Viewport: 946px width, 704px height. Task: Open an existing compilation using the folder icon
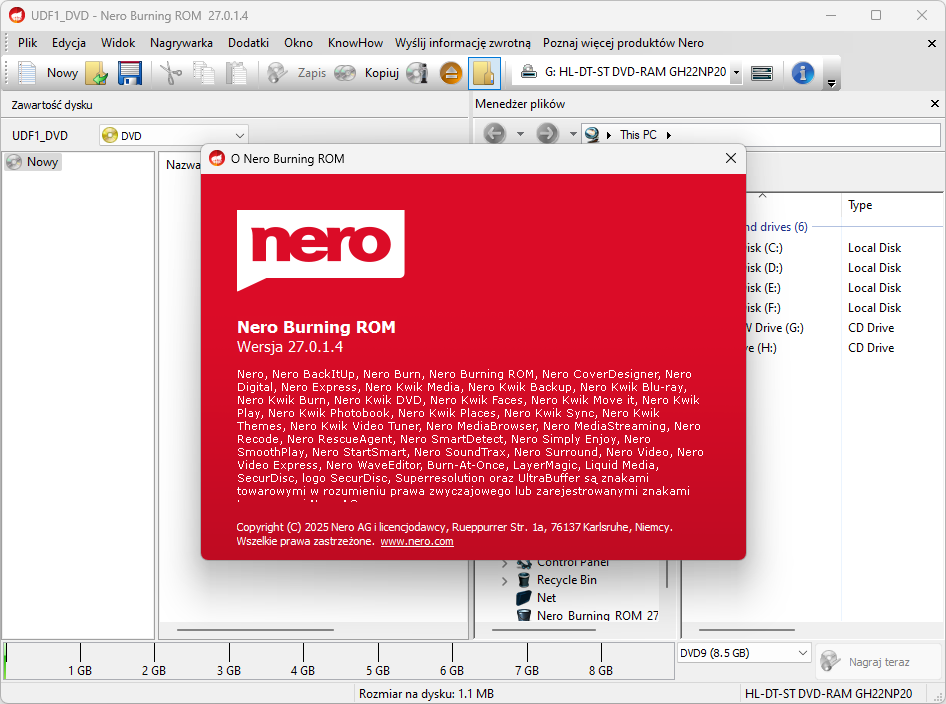point(97,73)
